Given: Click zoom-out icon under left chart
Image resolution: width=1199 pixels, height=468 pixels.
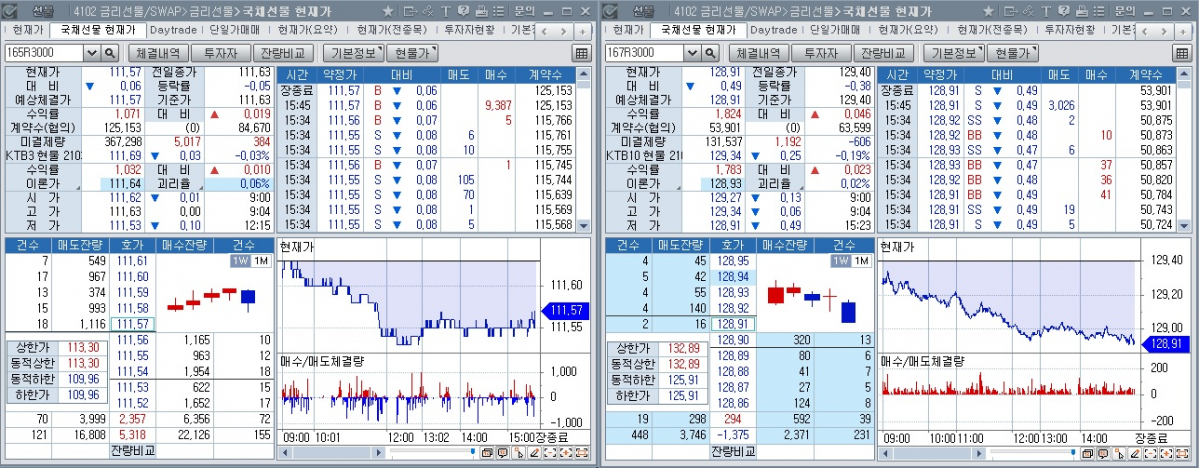Looking at the screenshot, I should (x=550, y=453).
